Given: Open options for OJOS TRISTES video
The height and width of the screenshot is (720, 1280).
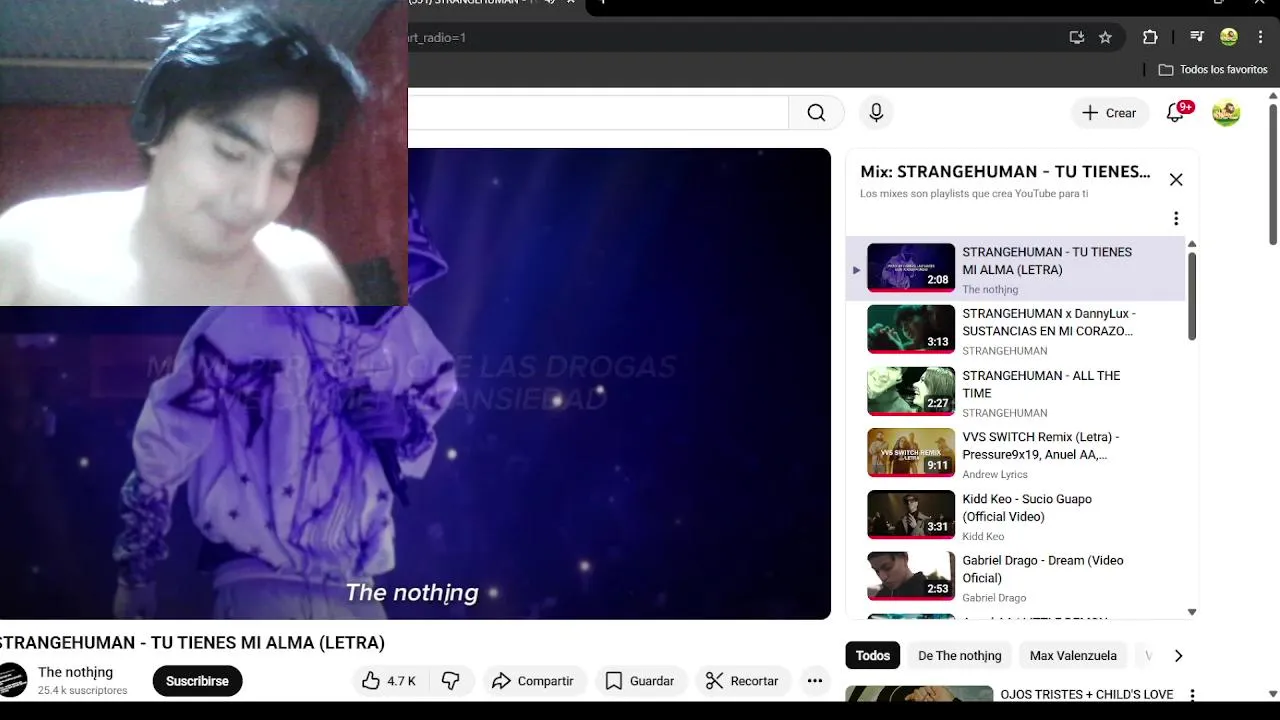Looking at the screenshot, I should 1192,695.
